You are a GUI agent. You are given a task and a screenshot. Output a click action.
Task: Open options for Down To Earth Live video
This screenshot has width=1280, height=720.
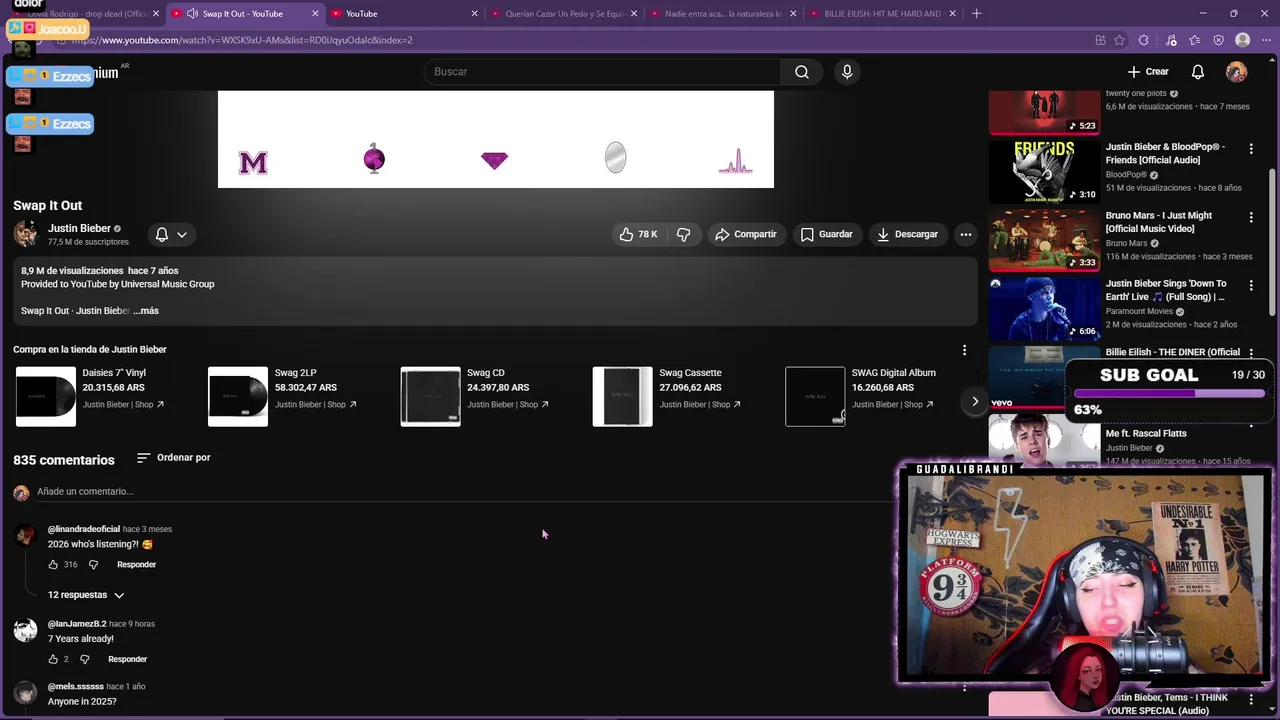[x=1251, y=285]
